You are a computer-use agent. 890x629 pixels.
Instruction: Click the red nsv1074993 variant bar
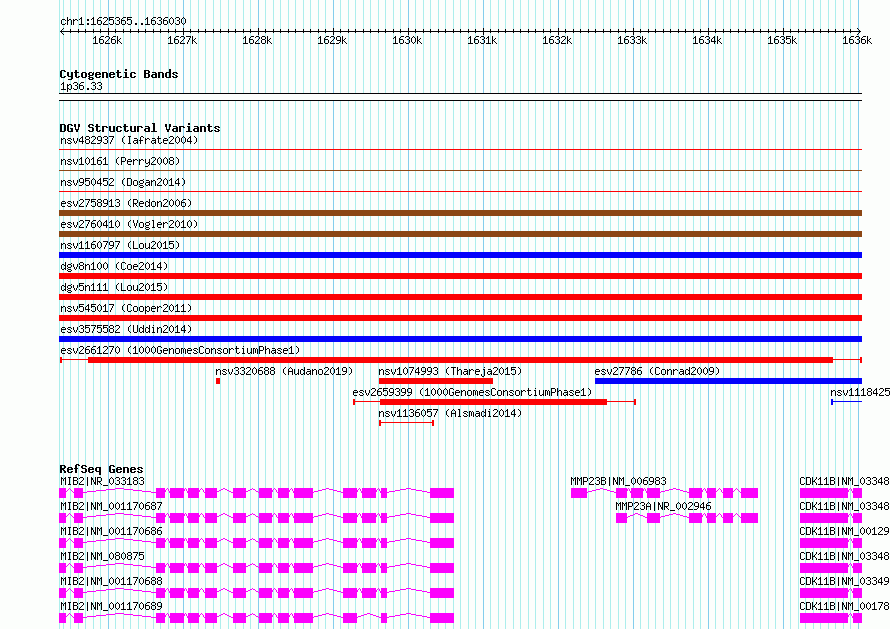tap(435, 381)
